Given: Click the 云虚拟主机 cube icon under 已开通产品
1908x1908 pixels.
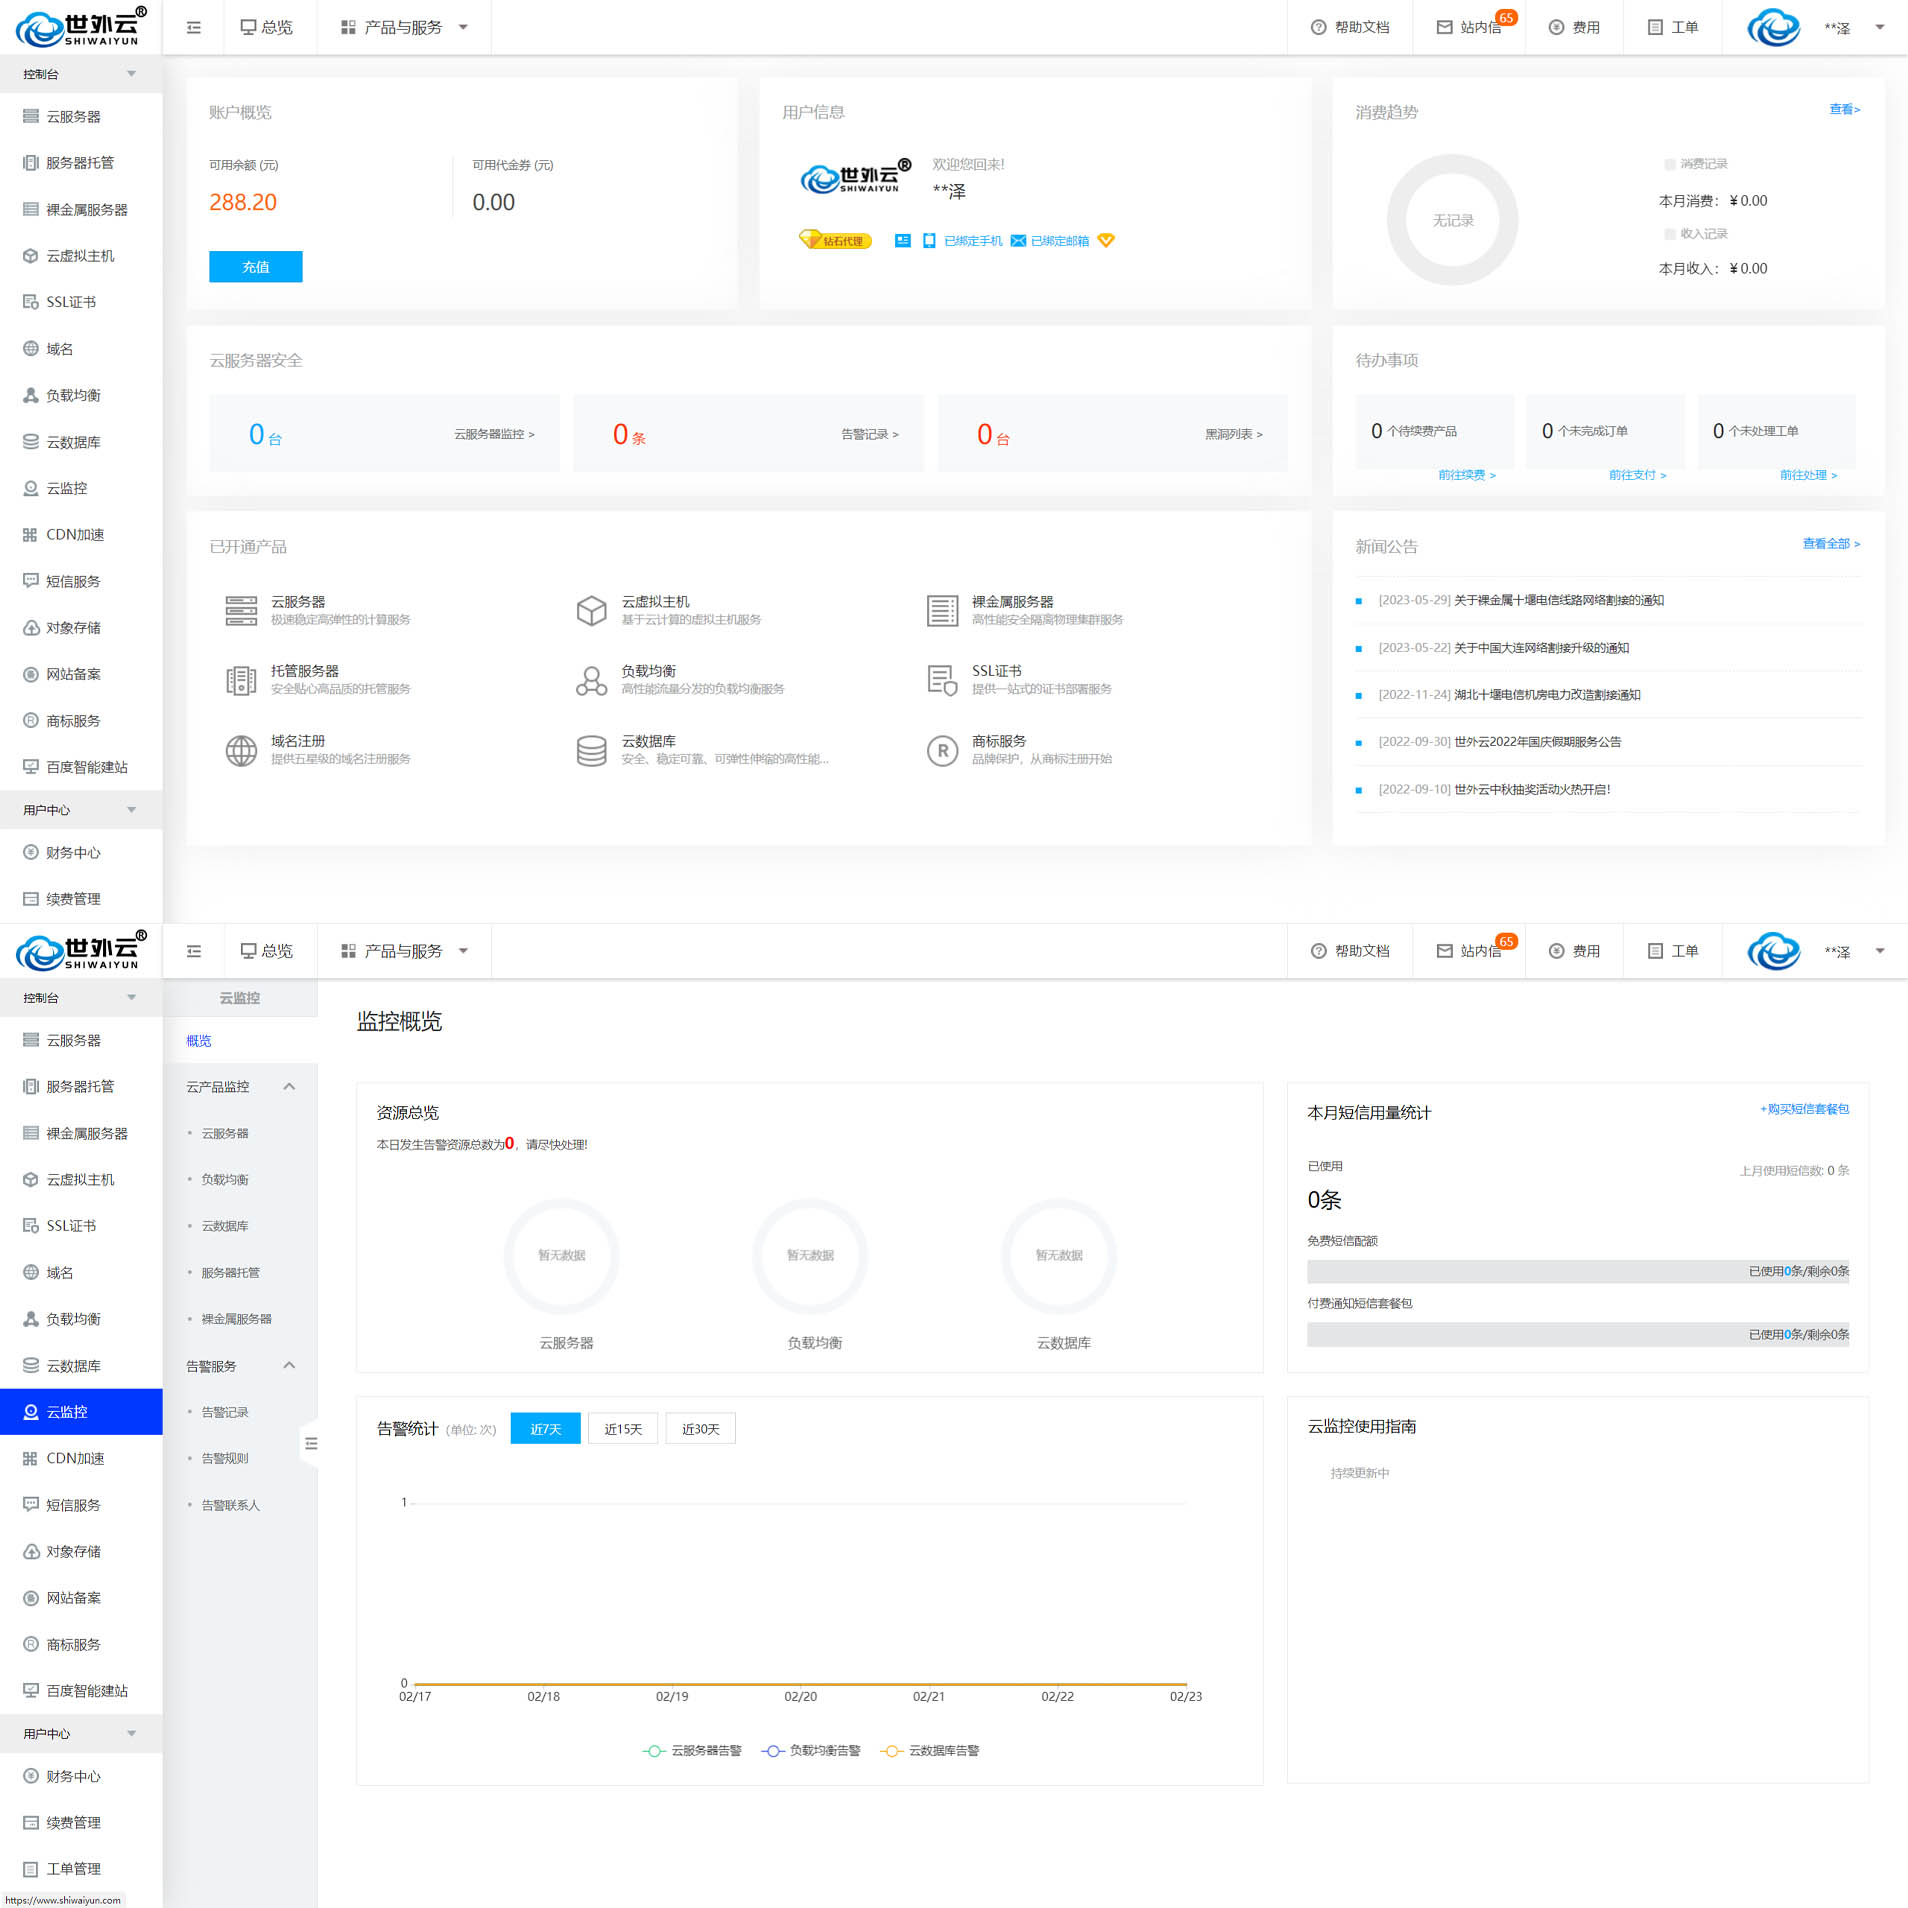Looking at the screenshot, I should (x=591, y=610).
